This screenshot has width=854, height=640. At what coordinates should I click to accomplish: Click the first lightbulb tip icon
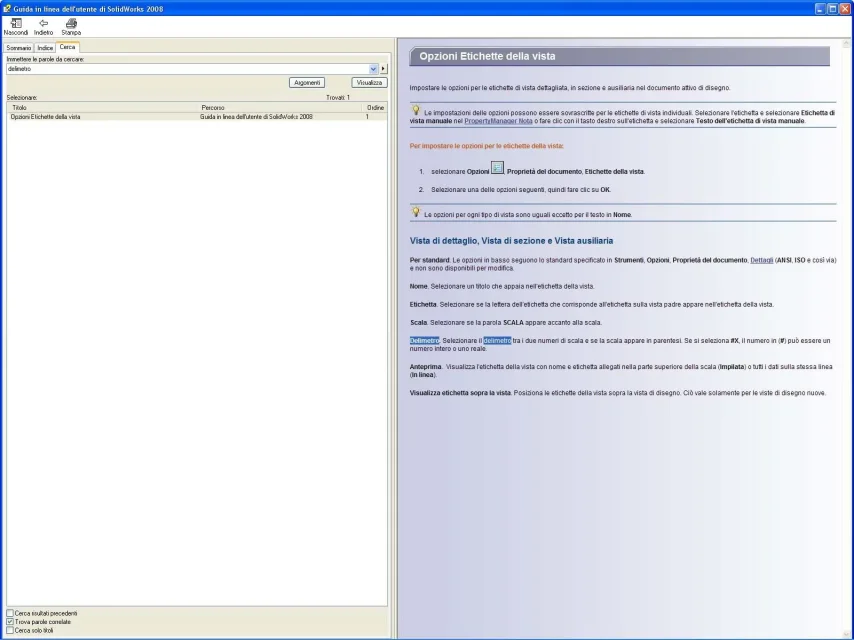tap(416, 111)
